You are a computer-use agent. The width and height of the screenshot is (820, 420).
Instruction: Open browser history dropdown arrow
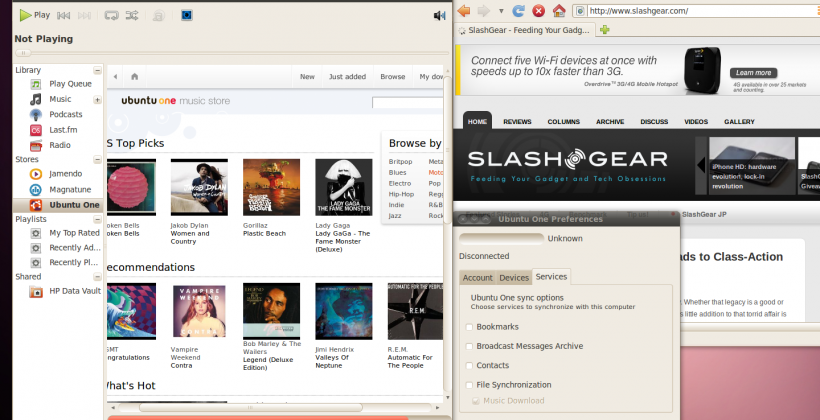pyautogui.click(x=500, y=11)
